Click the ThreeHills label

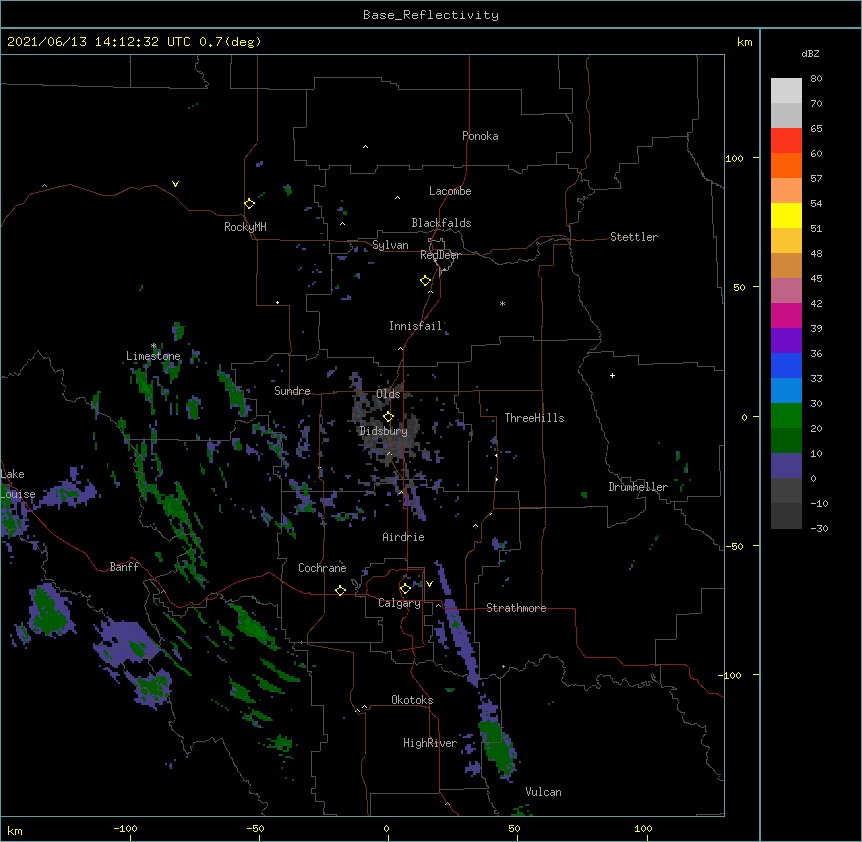tap(534, 418)
